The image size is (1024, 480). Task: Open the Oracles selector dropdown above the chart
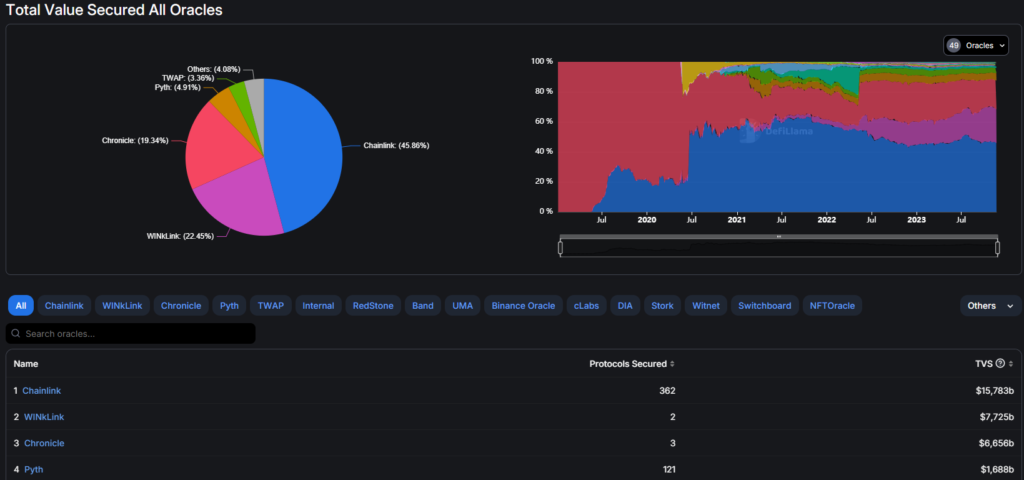976,45
